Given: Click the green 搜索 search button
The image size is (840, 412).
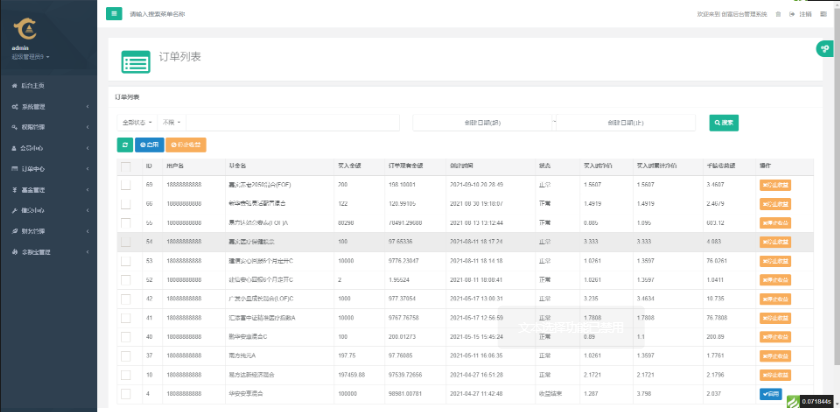Looking at the screenshot, I should pos(724,123).
